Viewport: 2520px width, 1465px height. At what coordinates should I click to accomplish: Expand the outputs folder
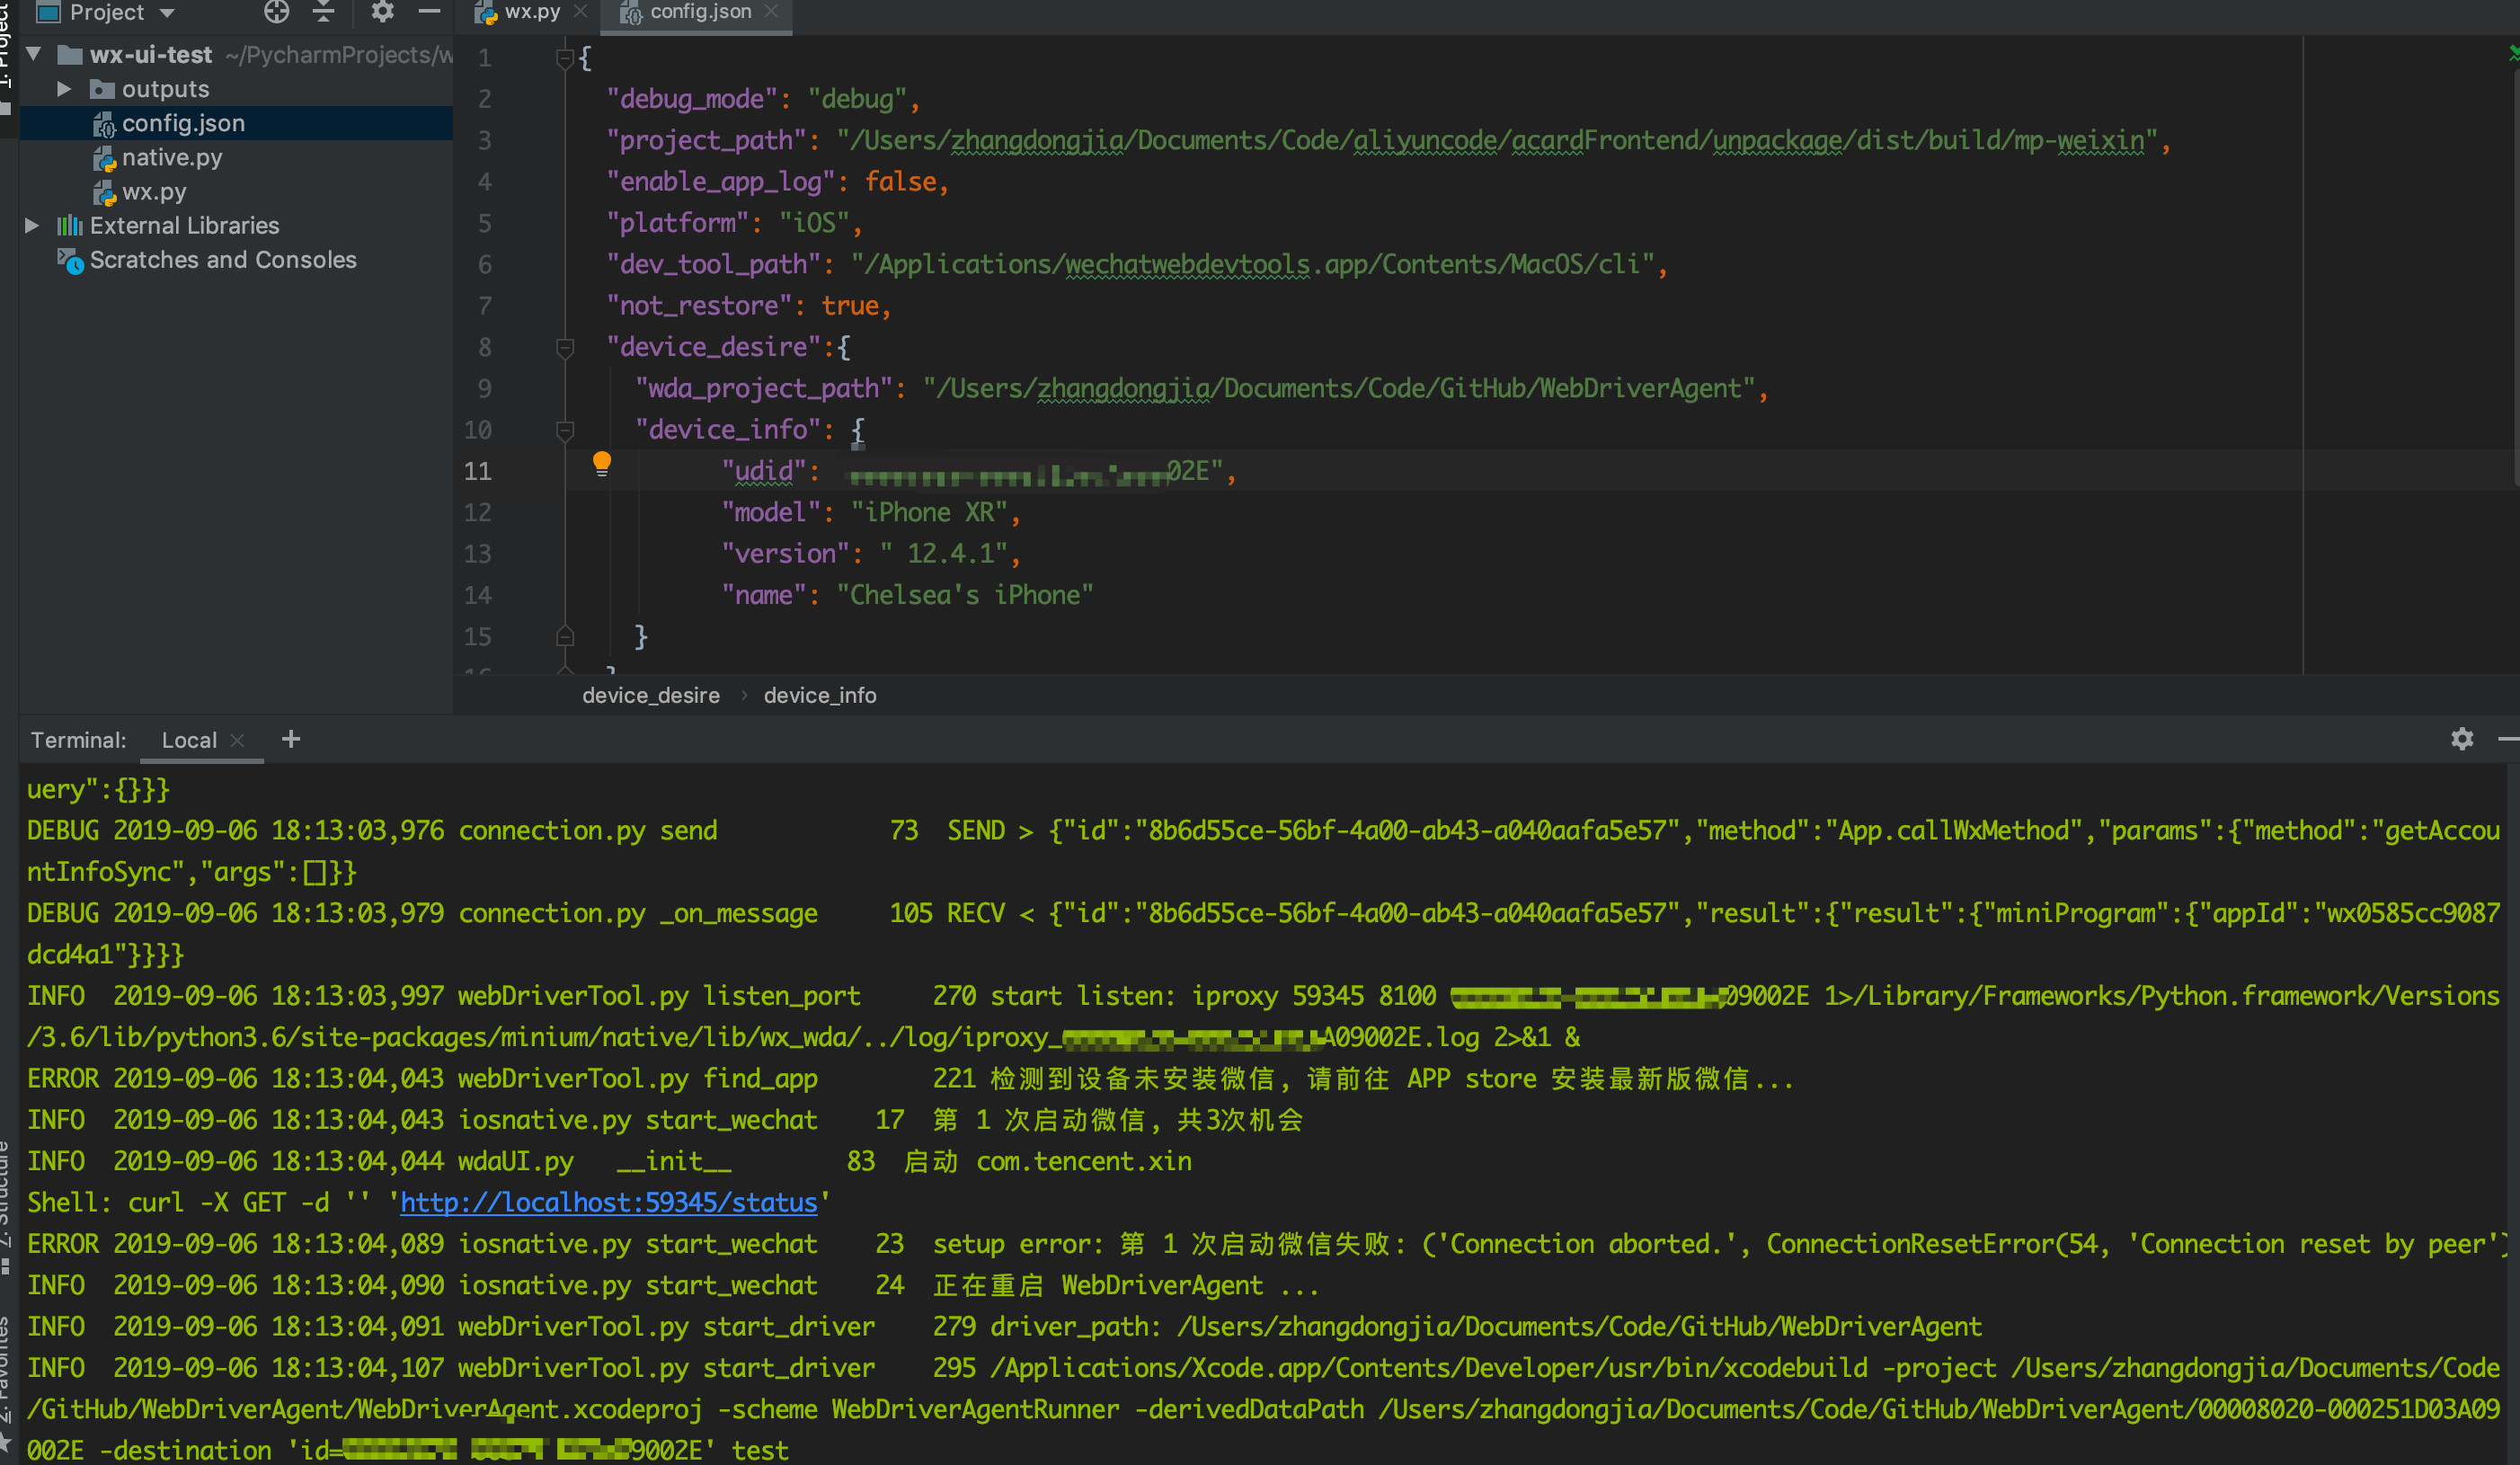(x=64, y=89)
